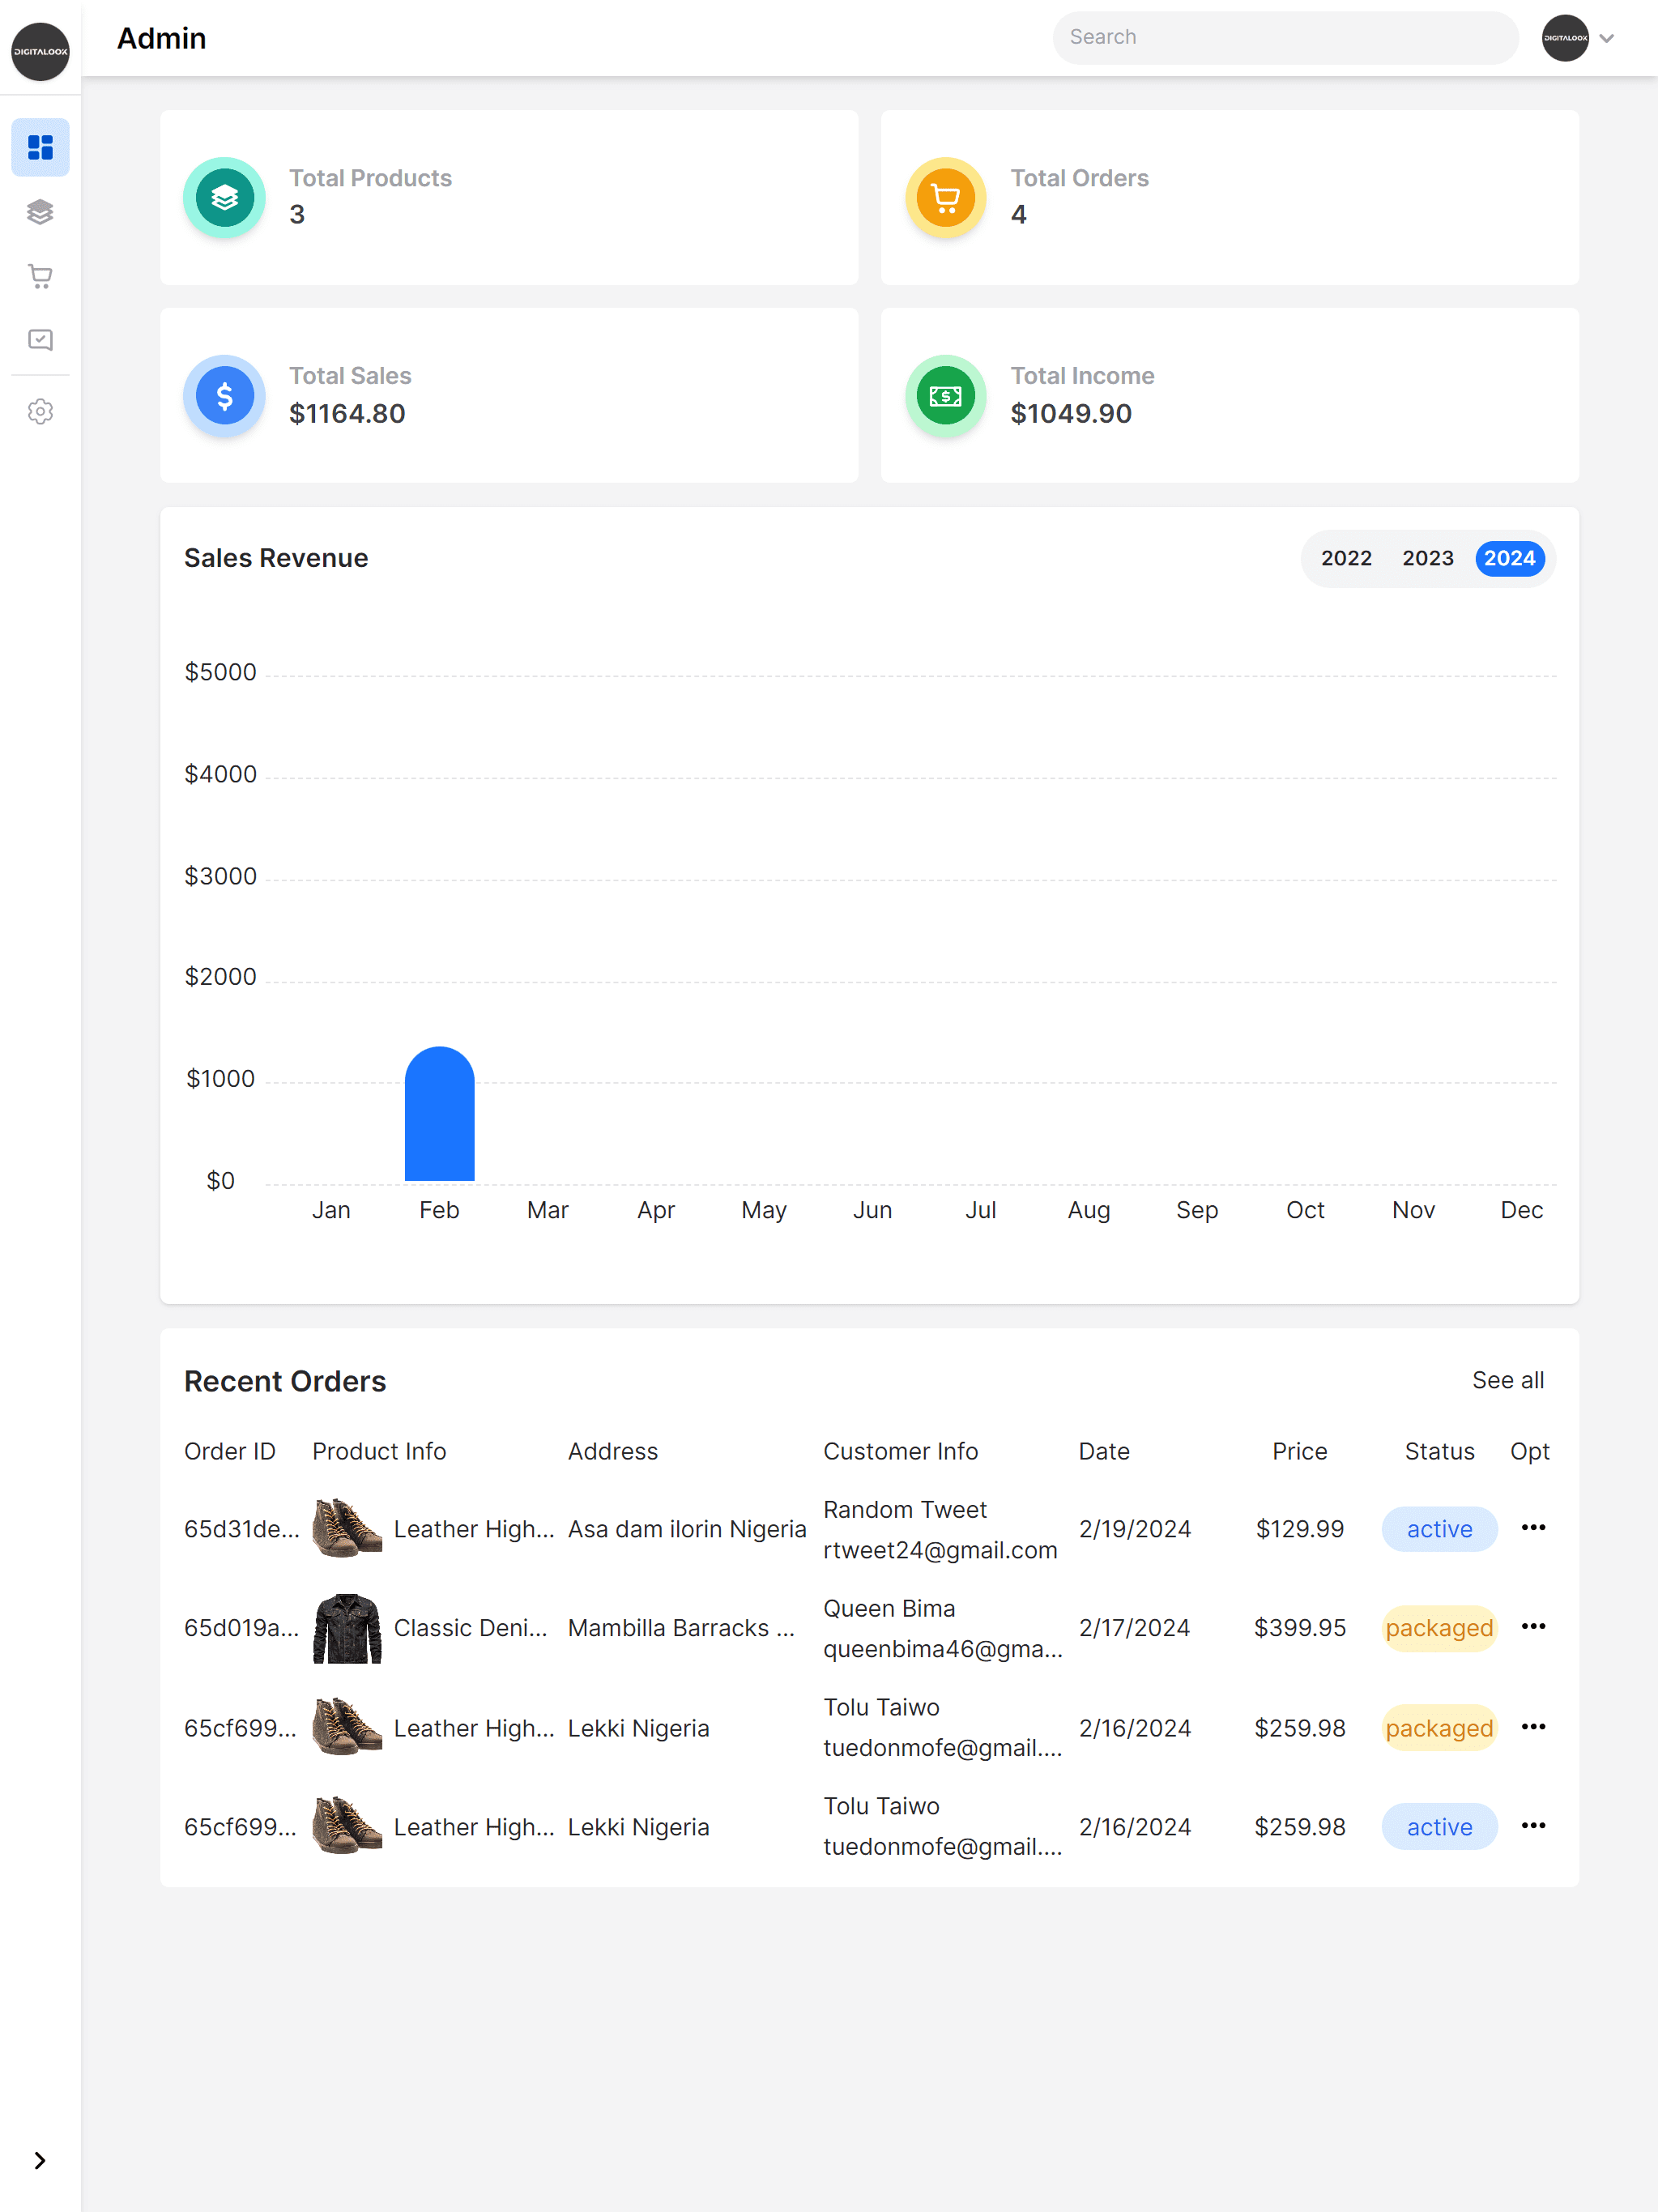This screenshot has width=1658, height=2212.
Task: Switch the revenue chart to 2023
Action: coord(1427,558)
